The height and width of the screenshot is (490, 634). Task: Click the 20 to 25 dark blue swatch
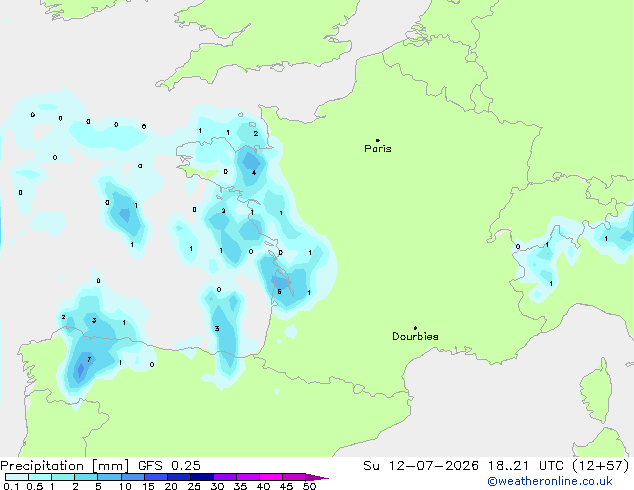(x=179, y=477)
